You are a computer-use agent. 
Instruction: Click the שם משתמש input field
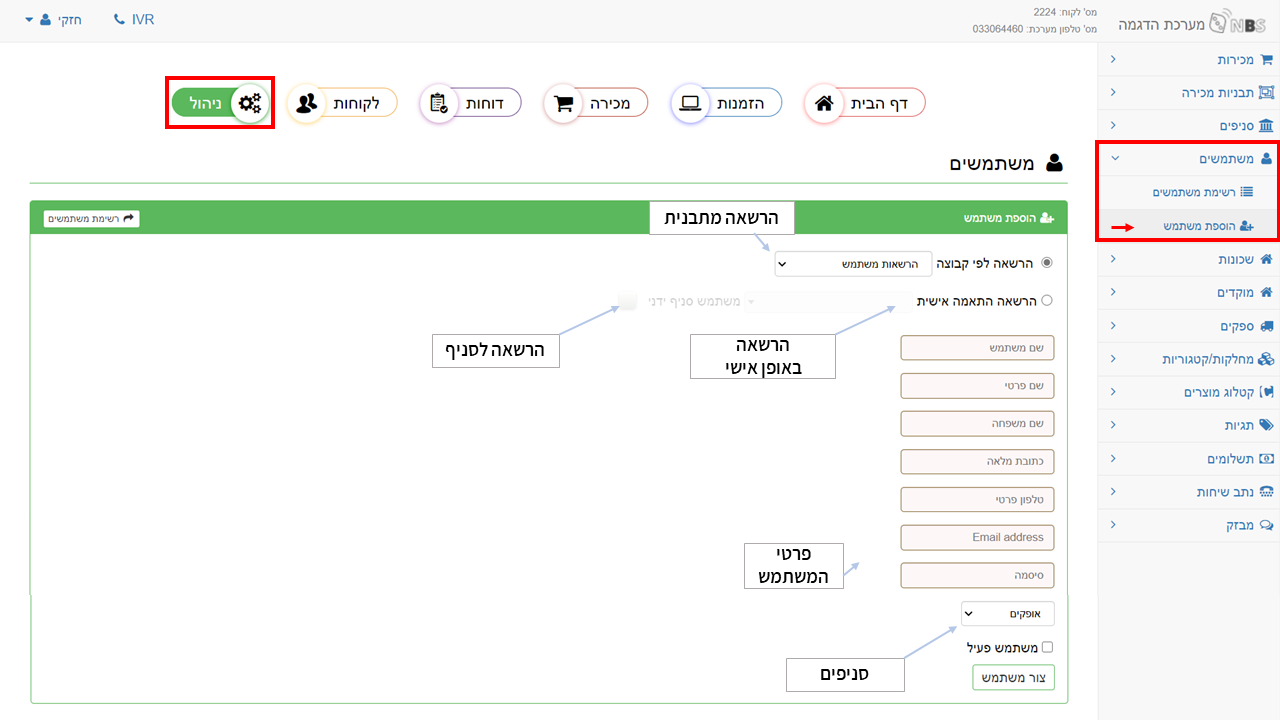click(978, 348)
